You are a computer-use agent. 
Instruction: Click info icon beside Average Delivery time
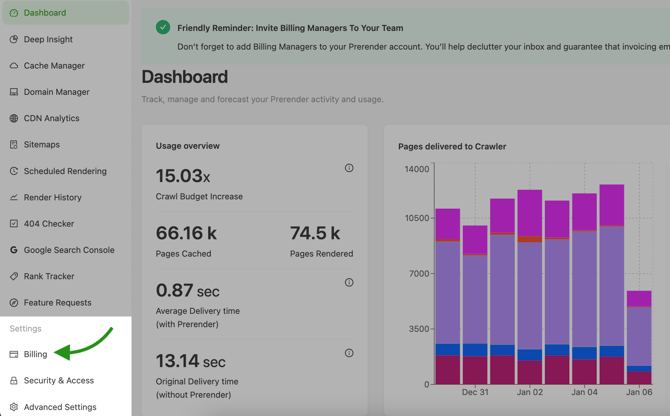[349, 282]
